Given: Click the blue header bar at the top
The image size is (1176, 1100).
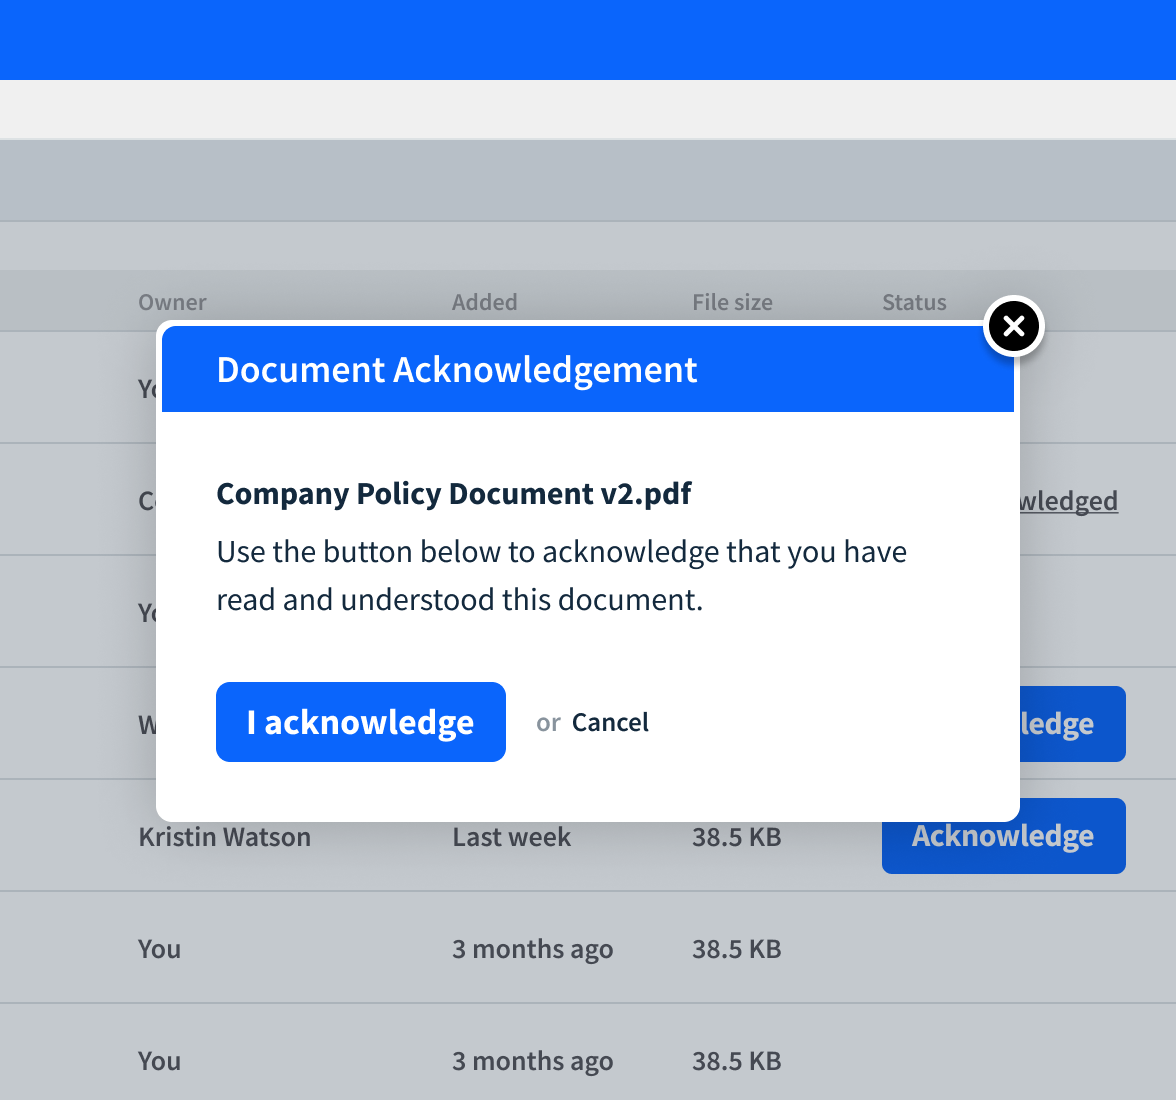Looking at the screenshot, I should pos(588,40).
